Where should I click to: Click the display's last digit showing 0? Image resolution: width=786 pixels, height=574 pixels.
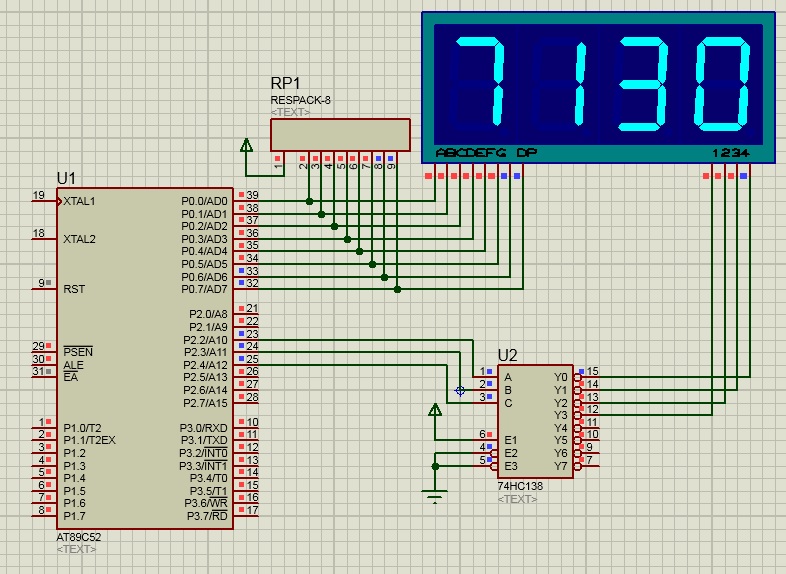pyautogui.click(x=722, y=83)
